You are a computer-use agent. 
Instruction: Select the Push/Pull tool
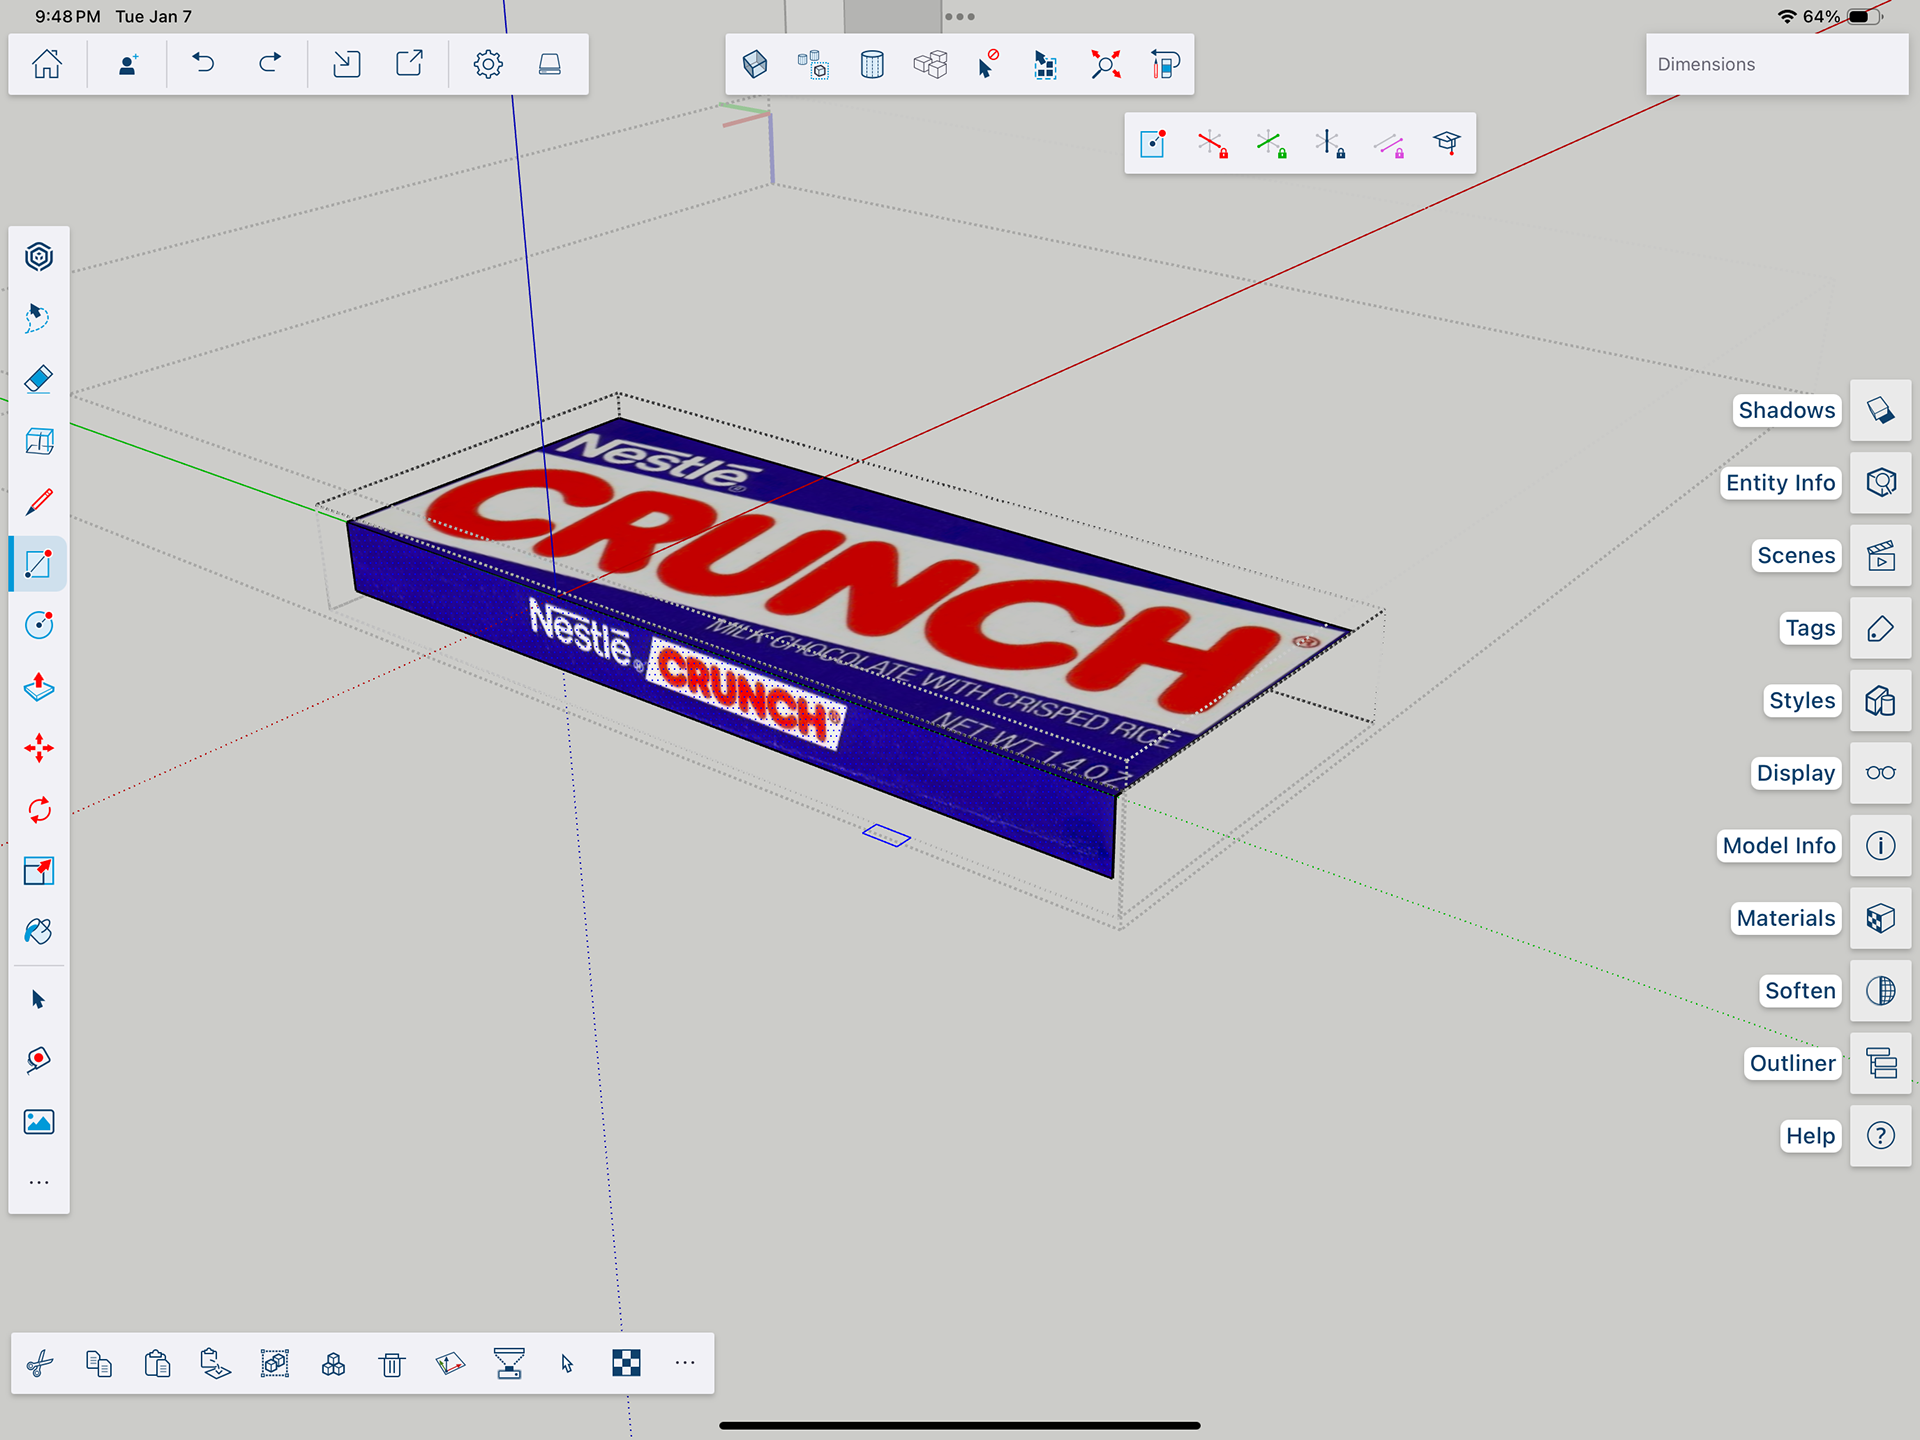pos(38,687)
